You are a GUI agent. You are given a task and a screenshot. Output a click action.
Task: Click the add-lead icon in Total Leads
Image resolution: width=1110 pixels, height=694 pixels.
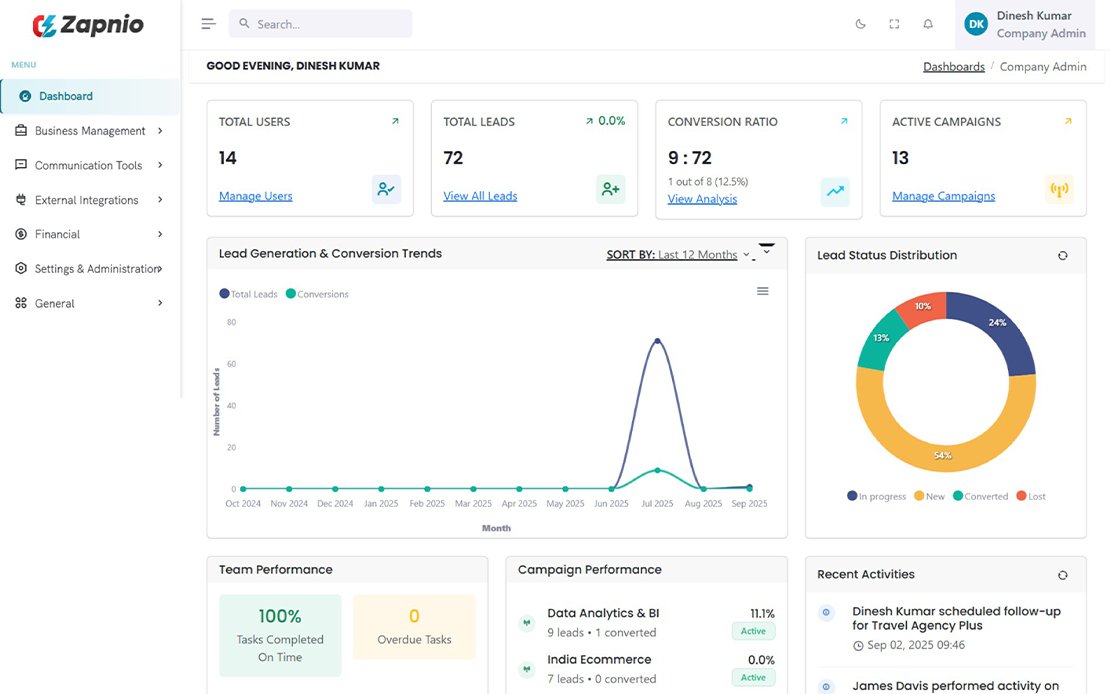click(x=610, y=189)
